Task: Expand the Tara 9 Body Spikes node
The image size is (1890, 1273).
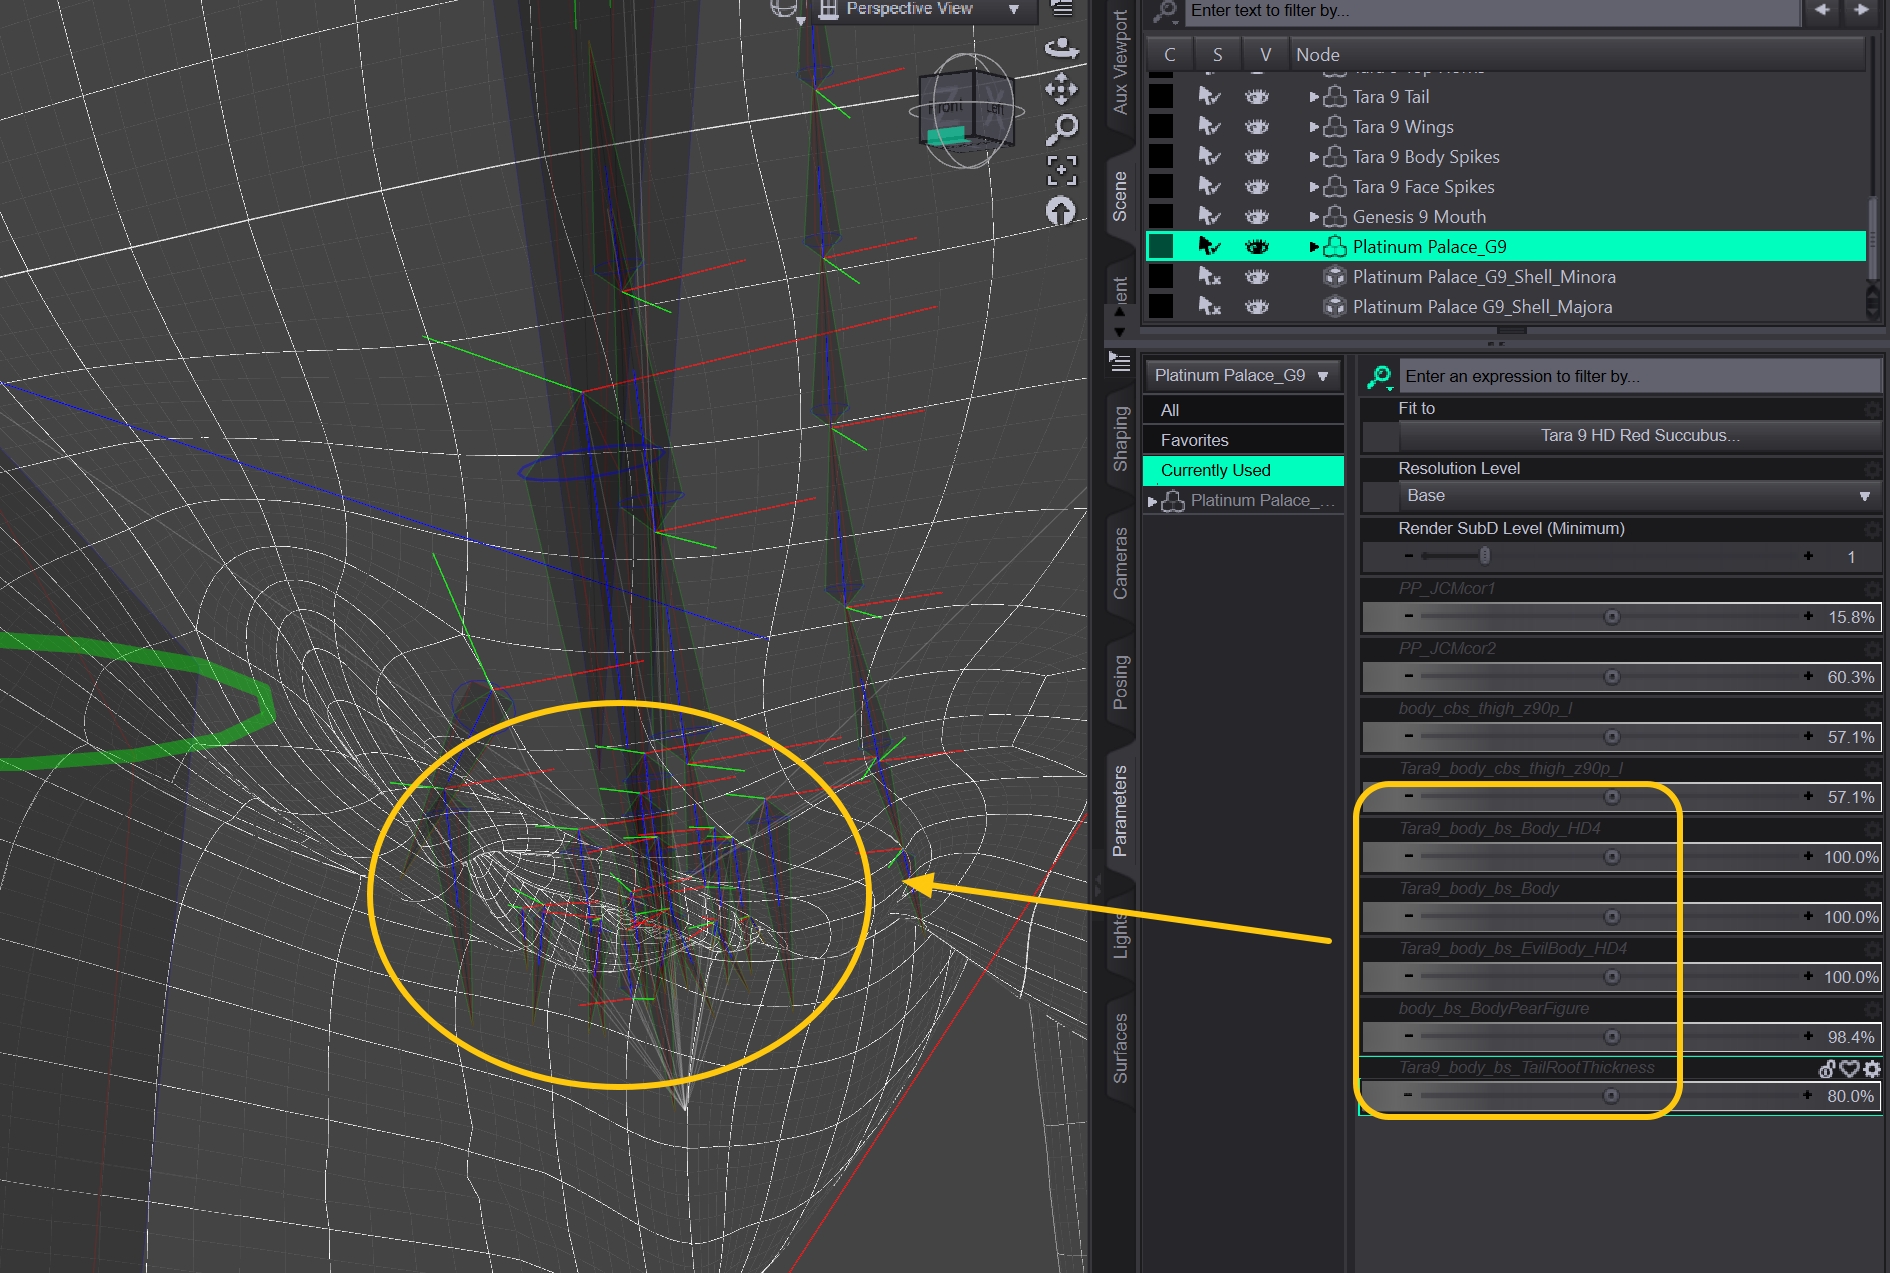Action: pos(1314,157)
